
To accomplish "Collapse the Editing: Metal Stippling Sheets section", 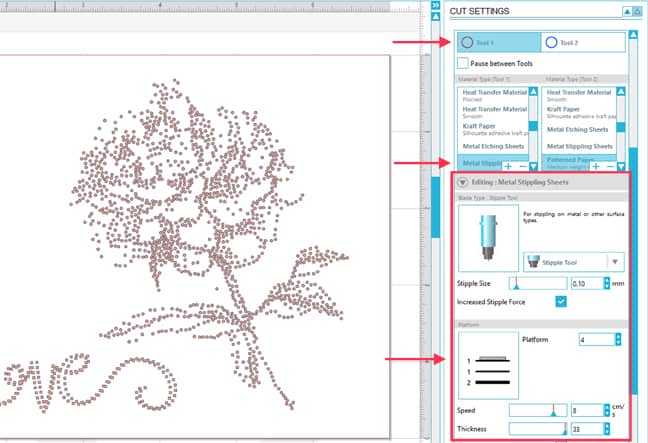I will pos(462,181).
